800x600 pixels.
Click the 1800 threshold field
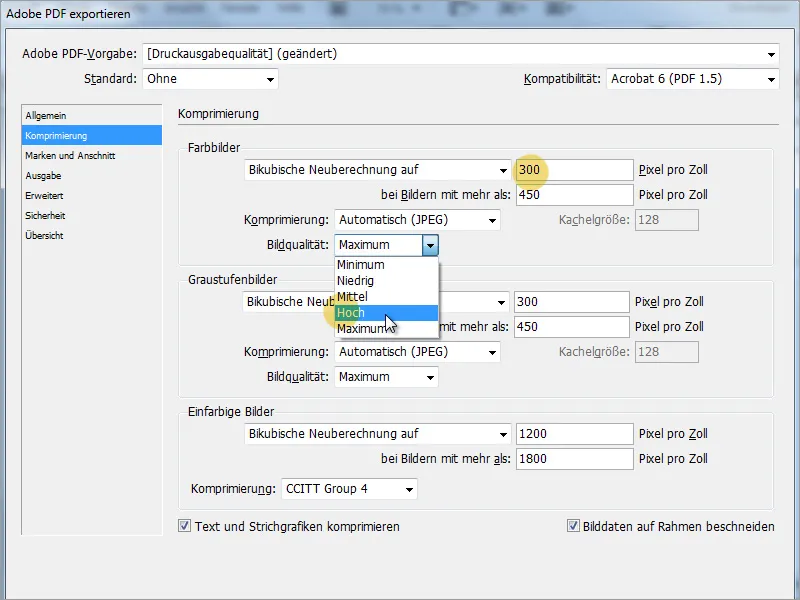(574, 459)
